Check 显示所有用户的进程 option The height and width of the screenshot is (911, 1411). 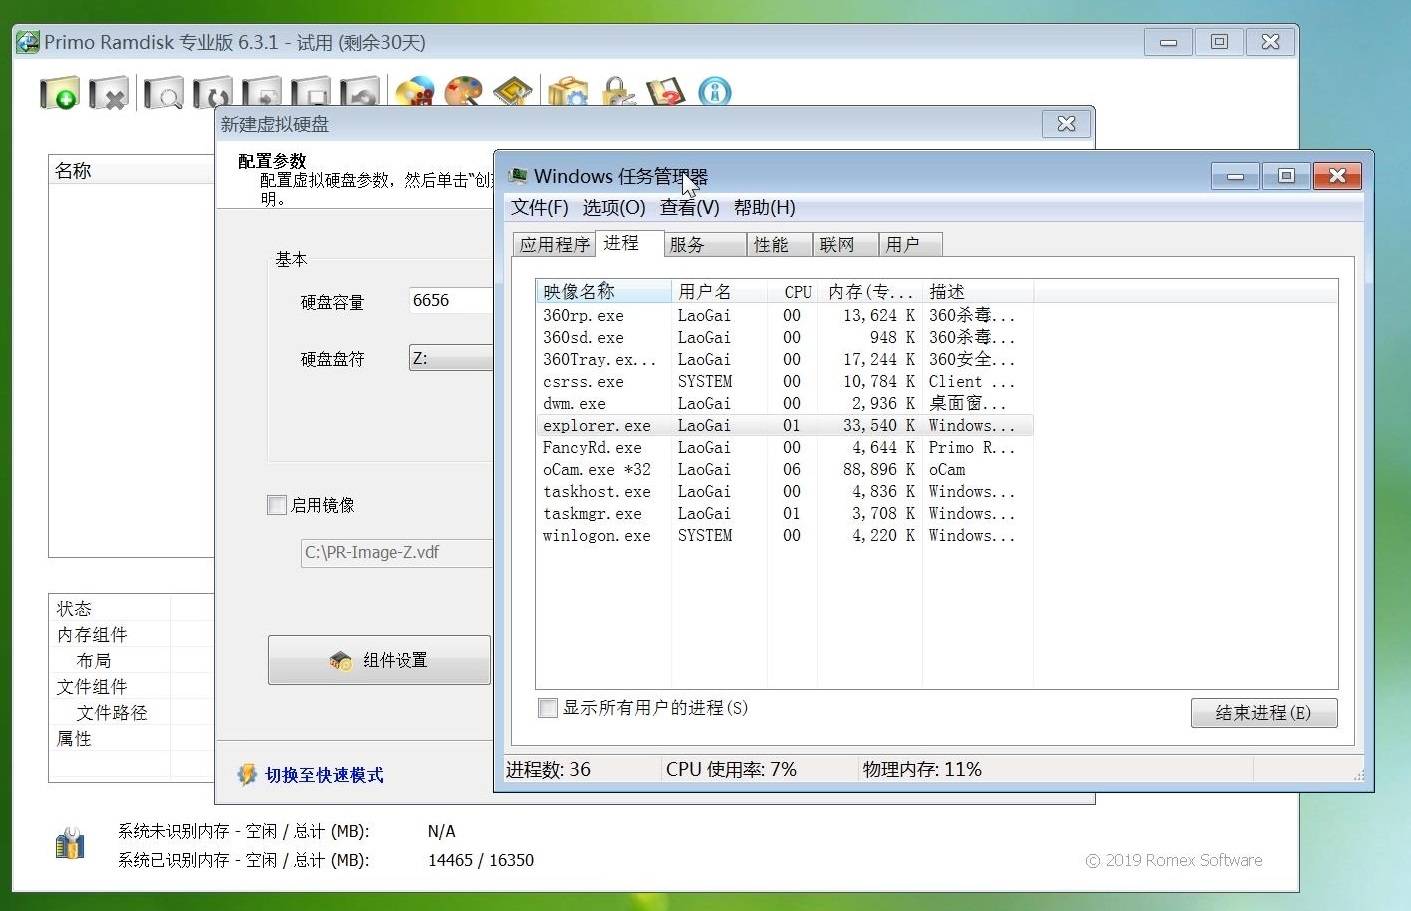(x=548, y=708)
